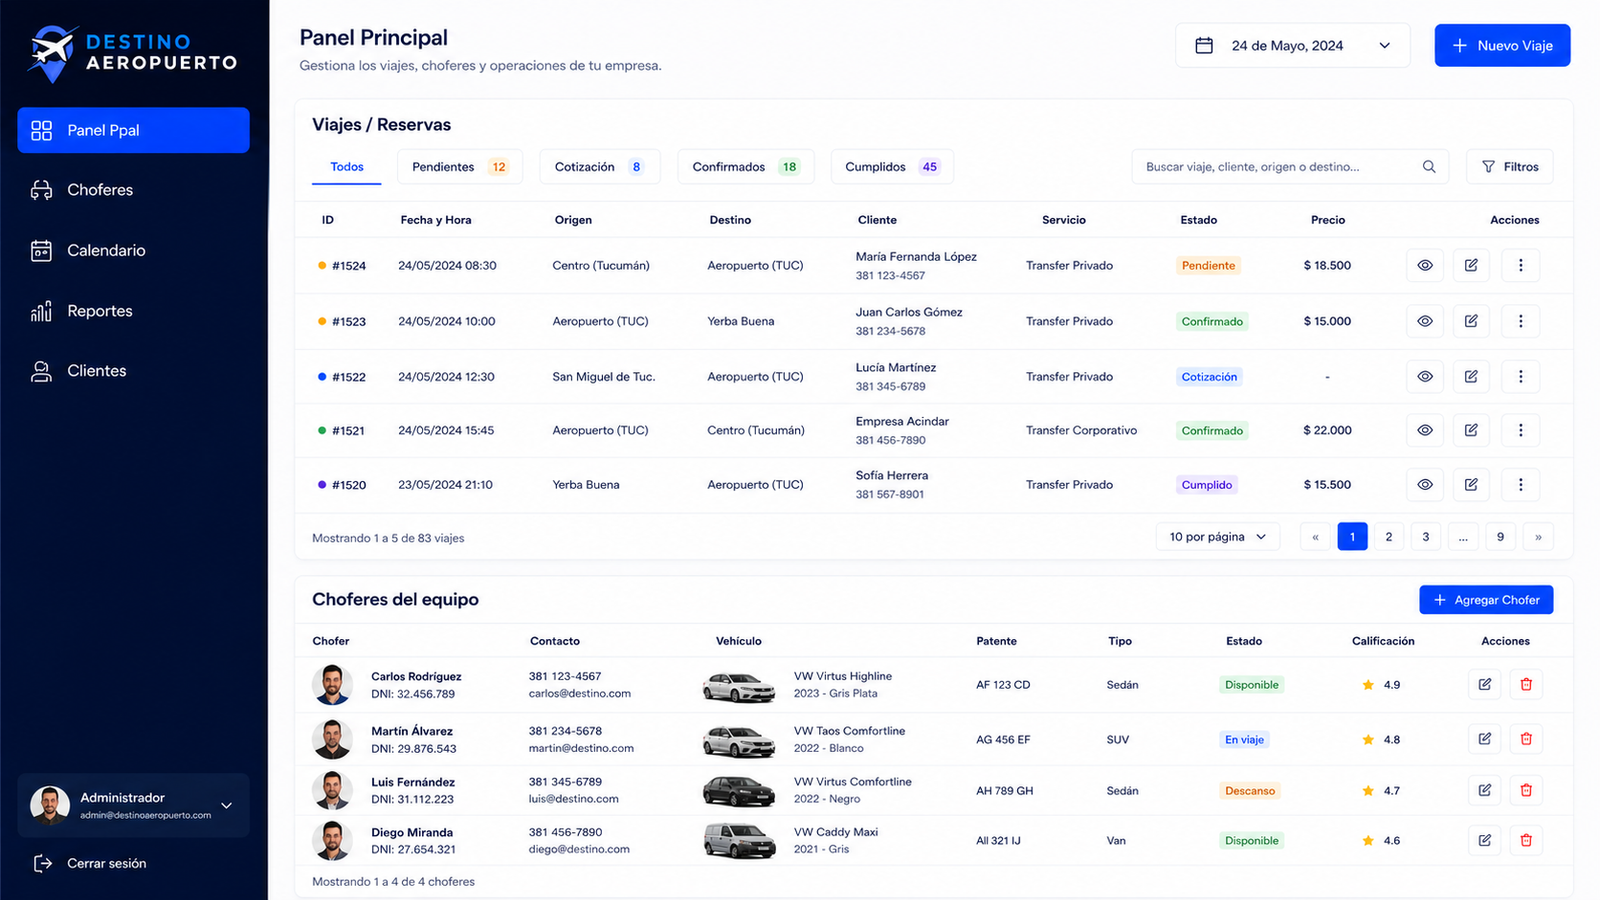Switch to the Pendientes tab
Image resolution: width=1600 pixels, height=900 pixels.
[460, 167]
